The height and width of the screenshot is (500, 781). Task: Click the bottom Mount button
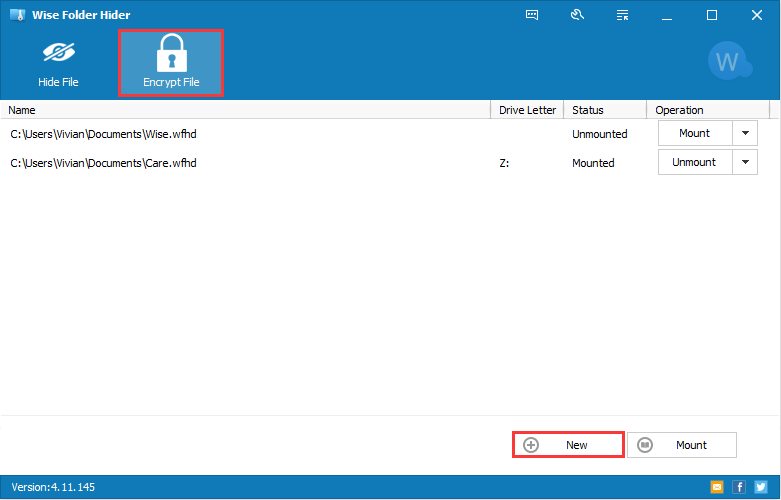tap(682, 445)
